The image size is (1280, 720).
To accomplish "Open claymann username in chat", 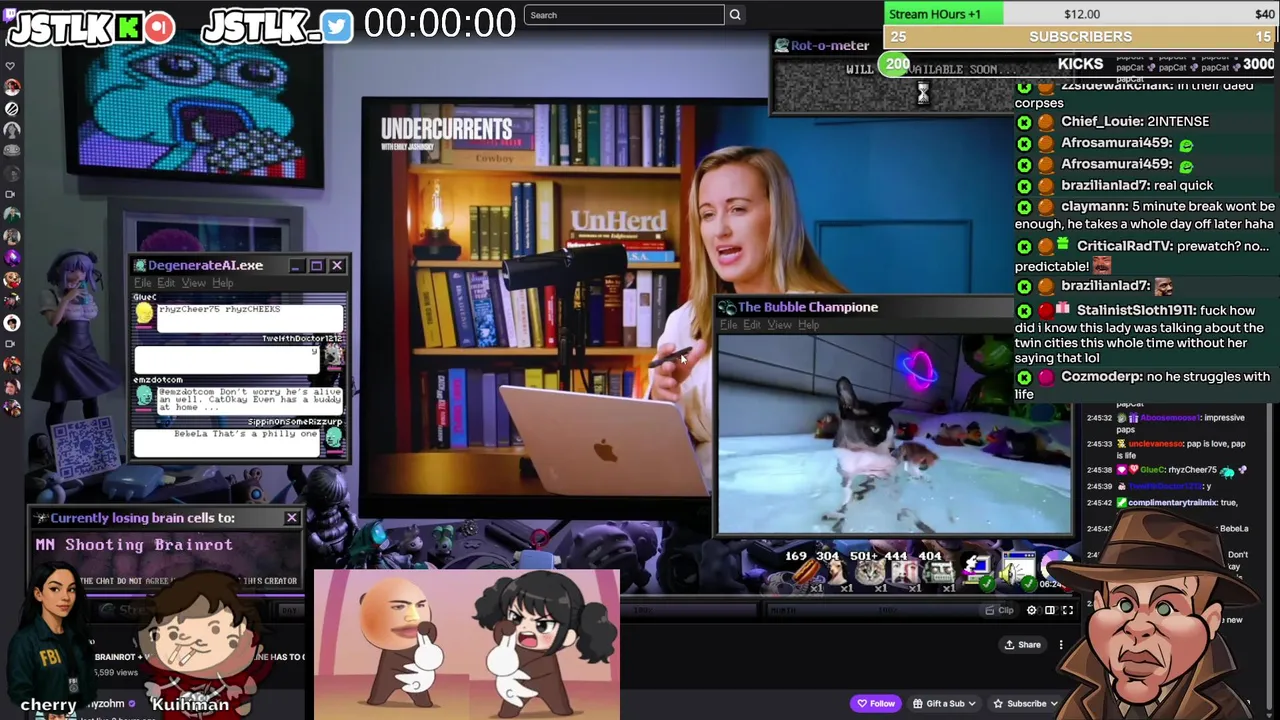I will pos(1093,207).
